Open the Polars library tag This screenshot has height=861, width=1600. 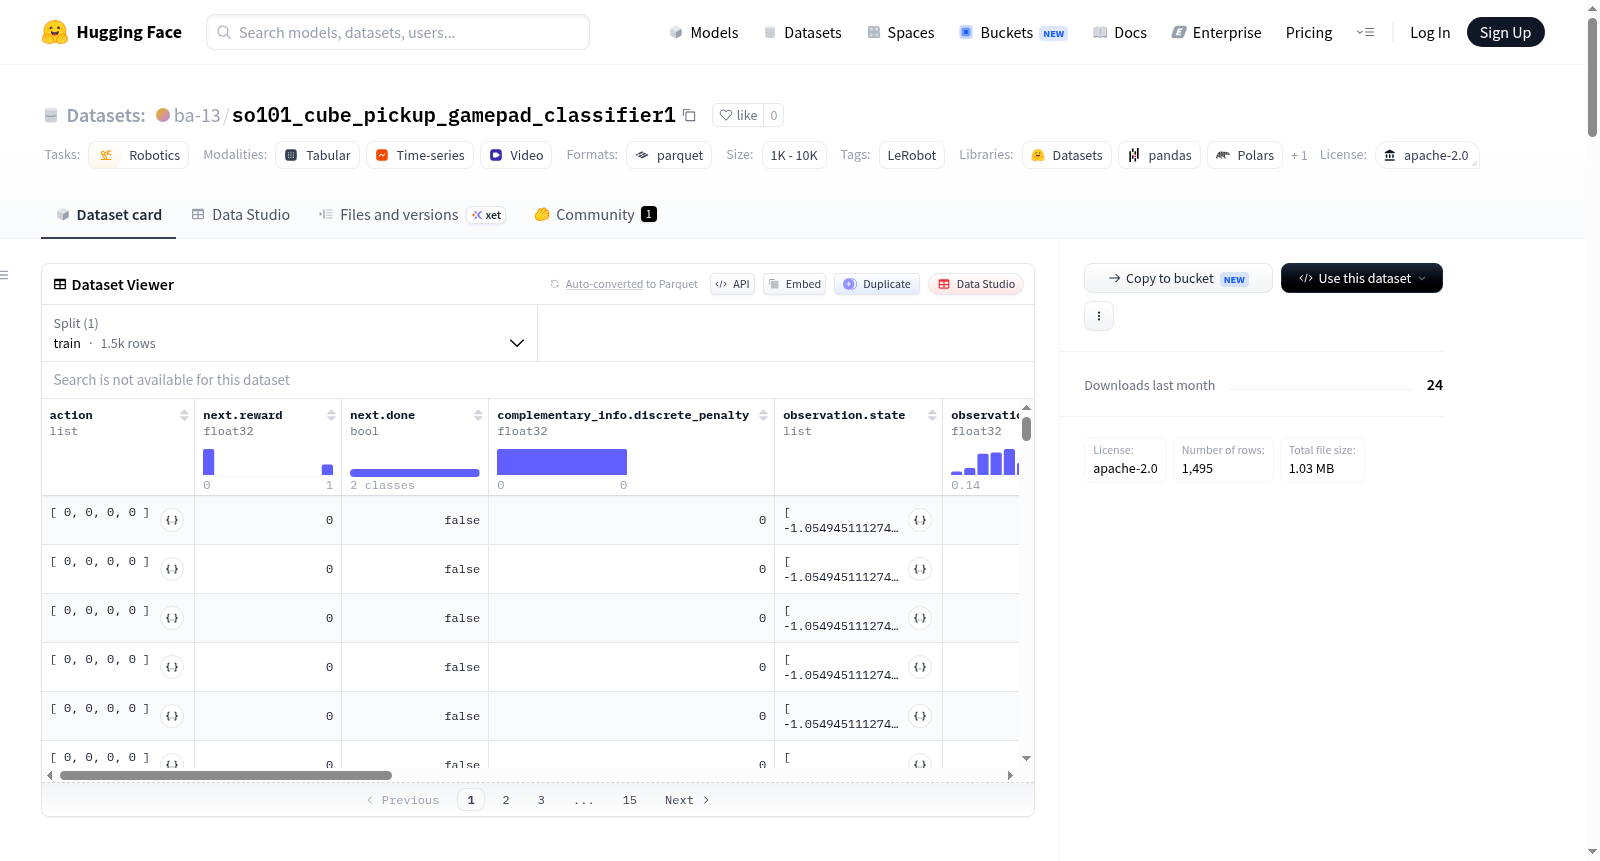1245,155
